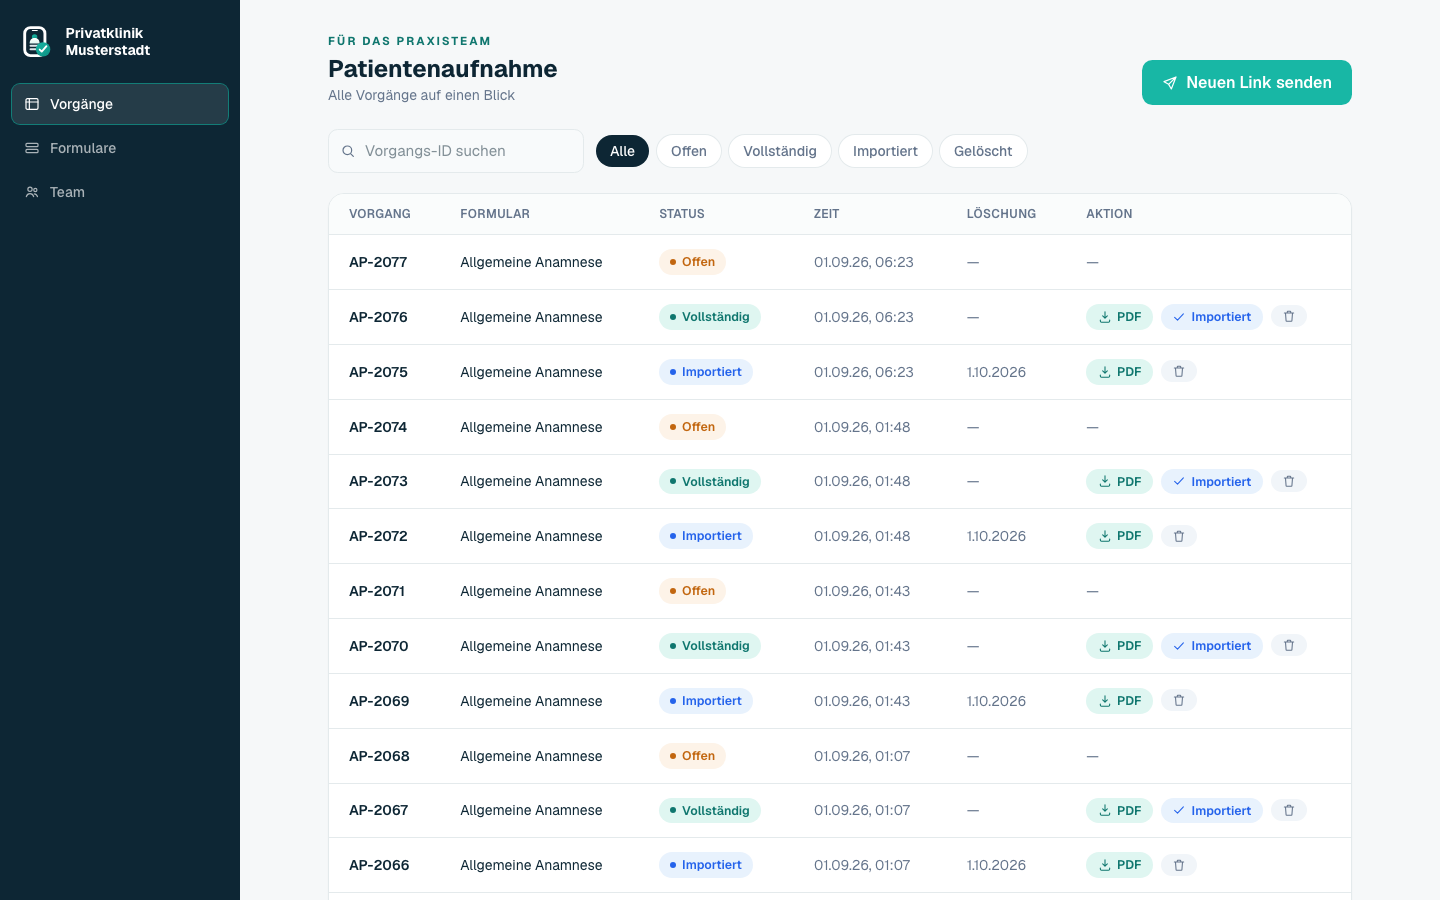Viewport: 1440px width, 900px height.
Task: Click the search magnifier icon
Action: 348,151
